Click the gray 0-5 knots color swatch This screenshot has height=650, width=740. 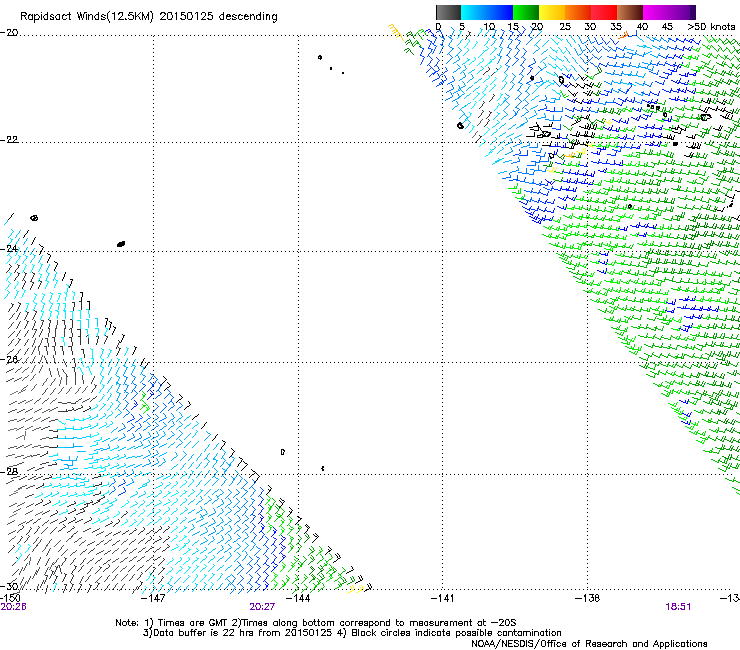(x=448, y=12)
